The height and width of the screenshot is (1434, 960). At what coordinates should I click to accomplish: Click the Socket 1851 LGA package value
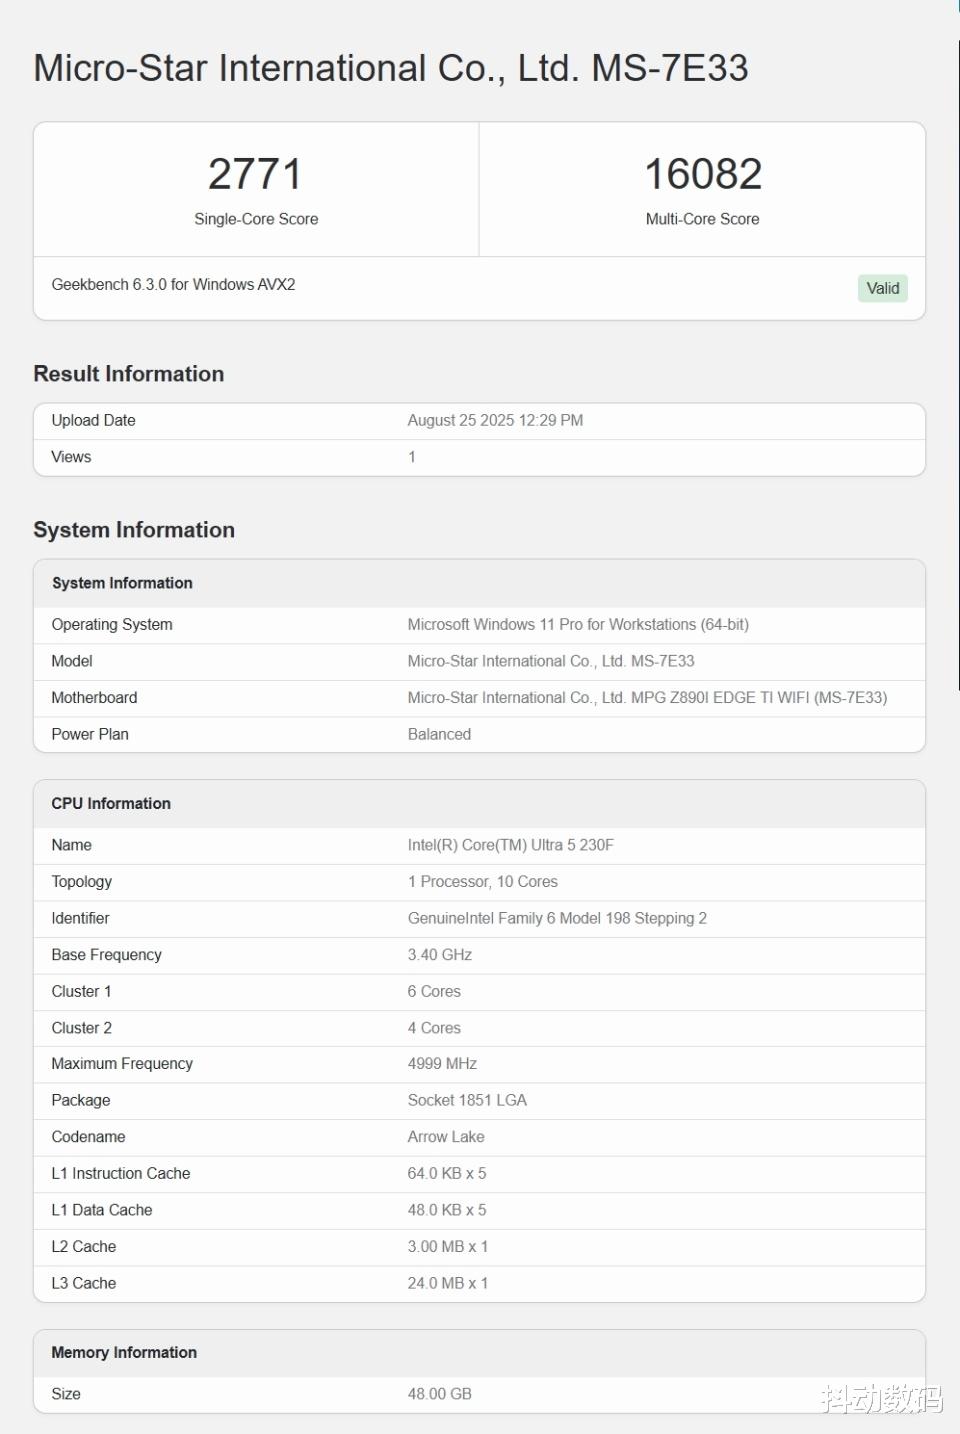467,1100
